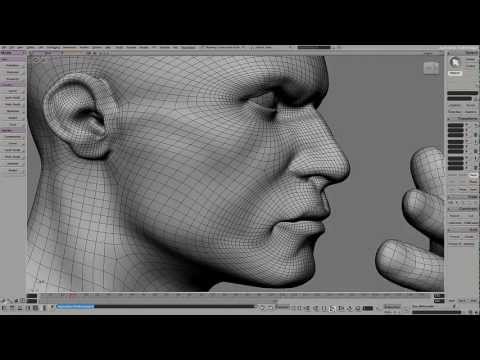Open the Model module switcher at panel top
480x360 pixels.
12,53
